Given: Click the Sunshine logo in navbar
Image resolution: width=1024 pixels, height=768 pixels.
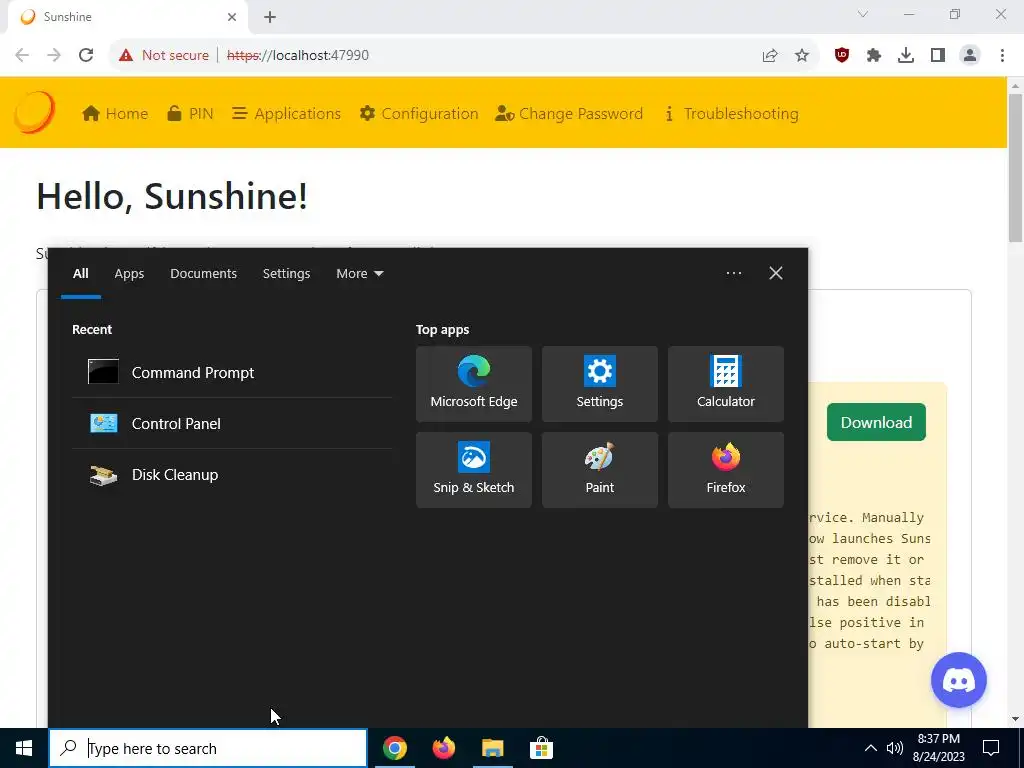Looking at the screenshot, I should click(x=35, y=112).
